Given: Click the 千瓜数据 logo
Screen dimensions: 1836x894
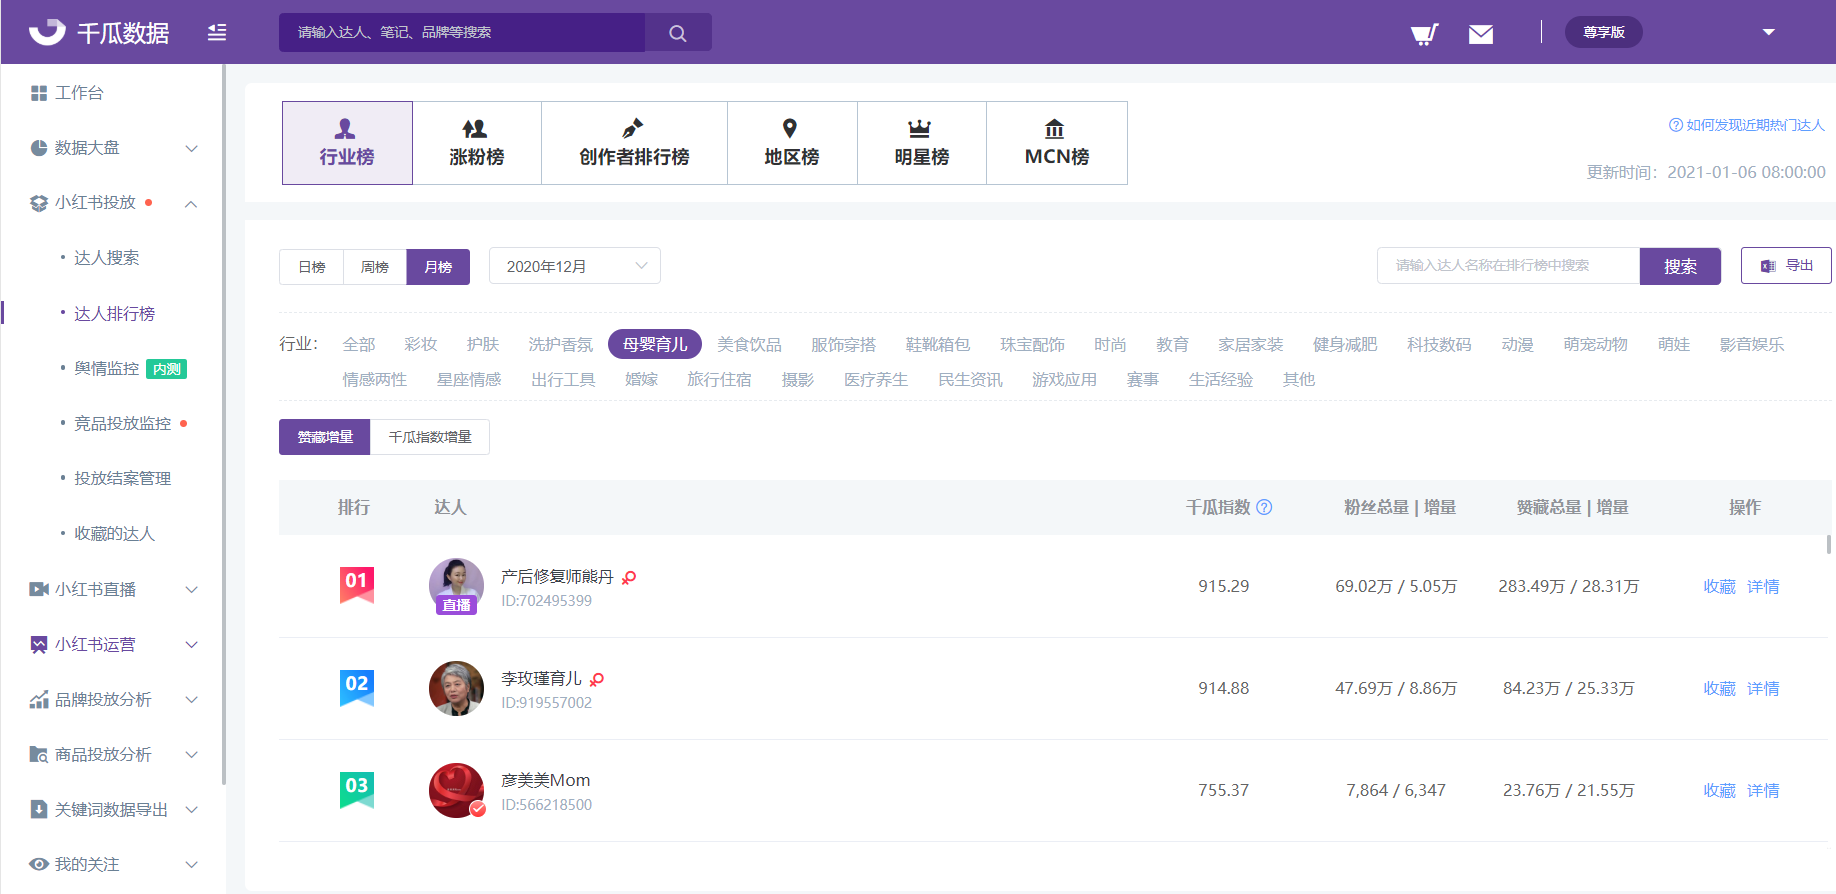Looking at the screenshot, I should [100, 33].
